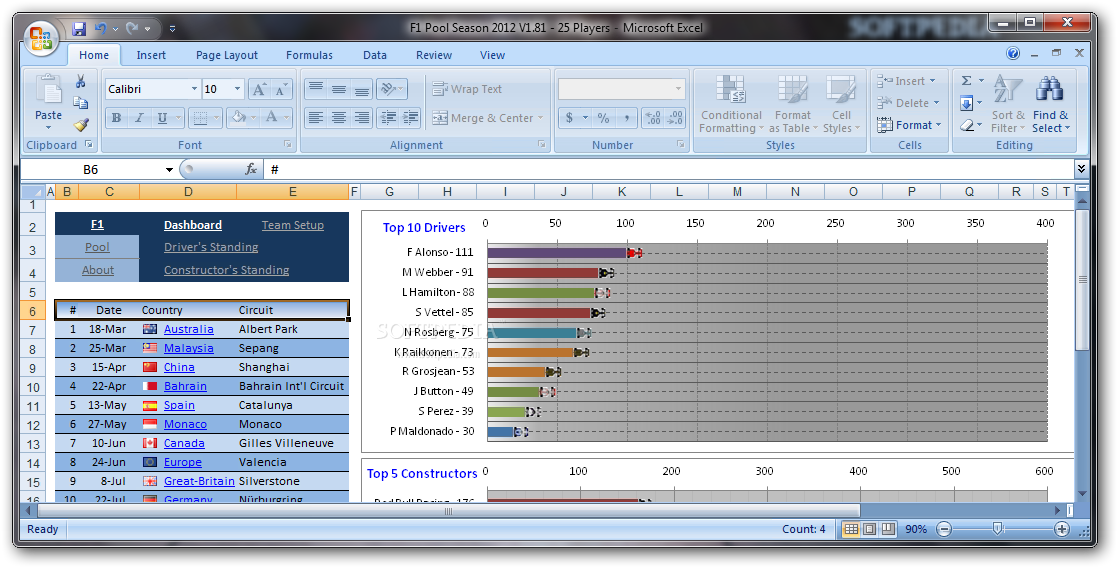Open the Insert ribbon tab
Image resolution: width=1118 pixels, height=568 pixels.
pyautogui.click(x=151, y=55)
